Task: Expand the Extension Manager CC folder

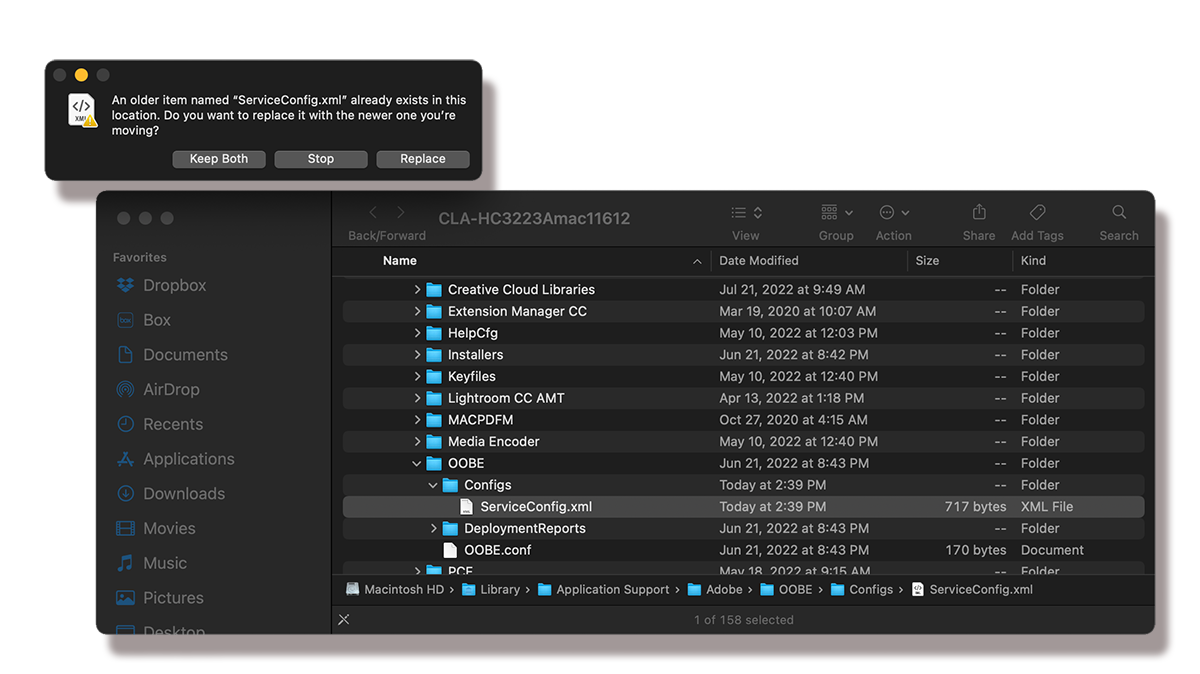Action: point(418,312)
